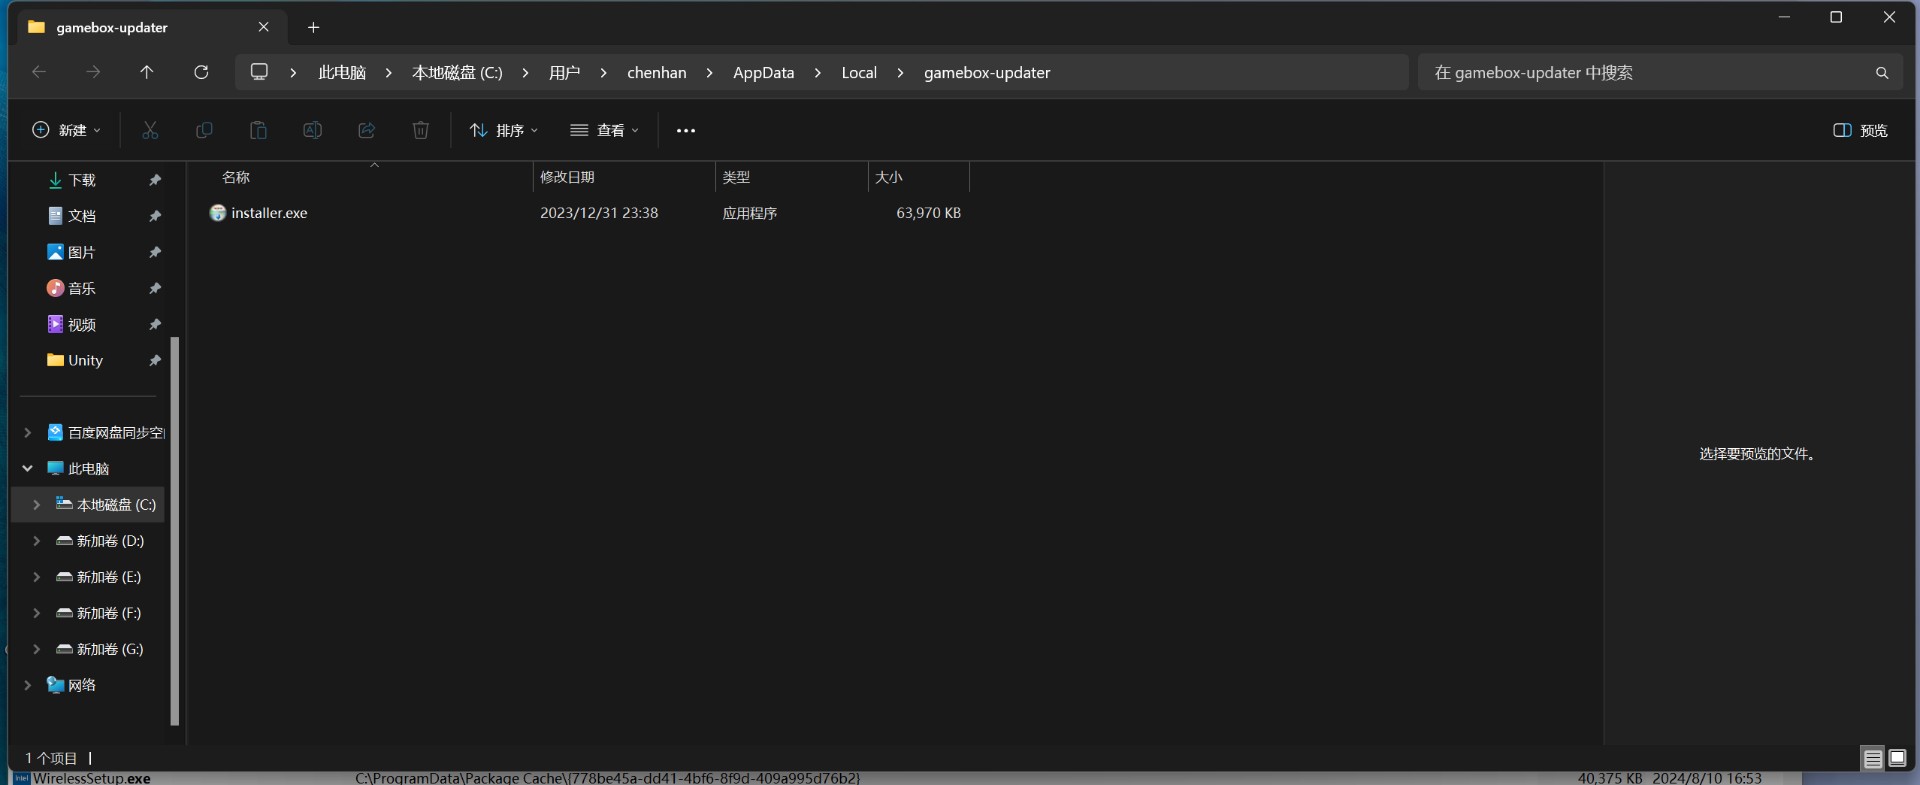Expand 新加卷 (F:) tree node
The height and width of the screenshot is (785, 1920).
point(37,612)
